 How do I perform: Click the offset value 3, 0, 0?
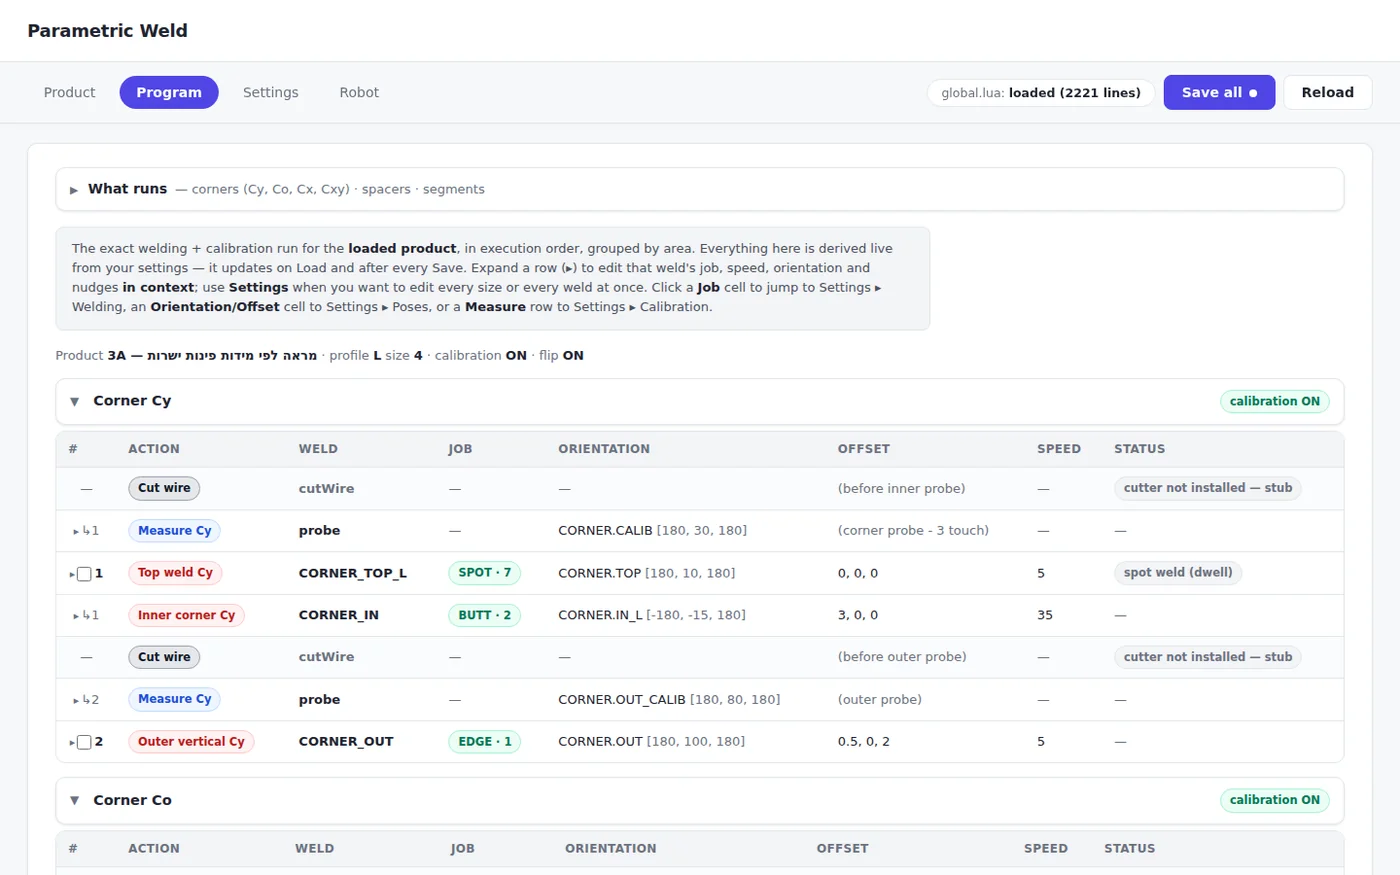point(858,615)
